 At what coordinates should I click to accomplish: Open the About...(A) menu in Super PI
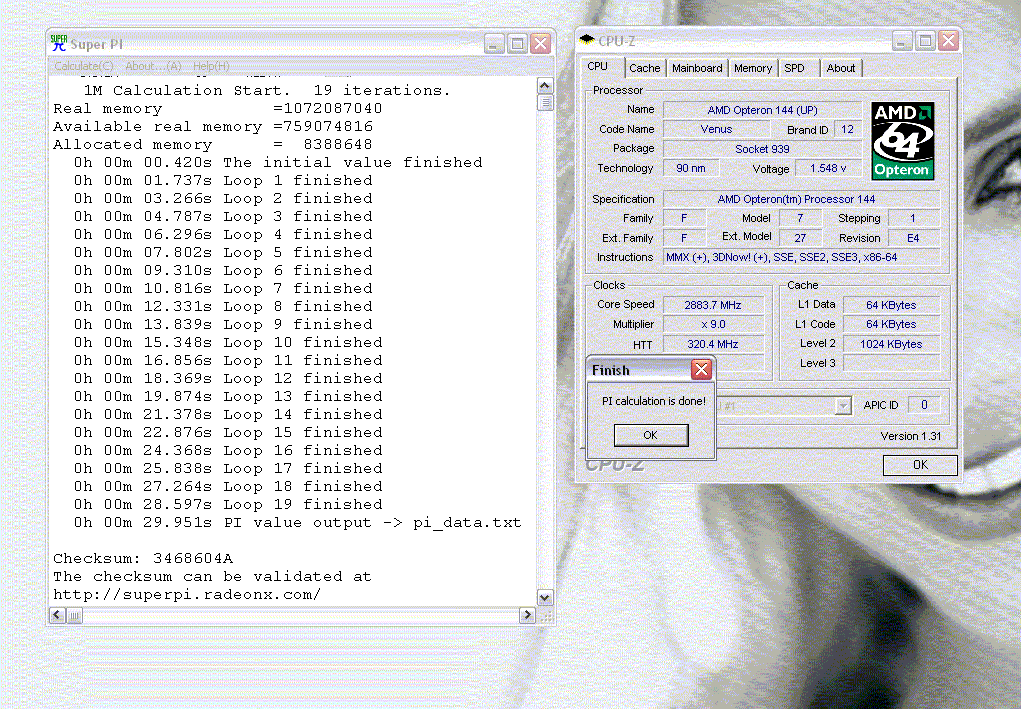(153, 66)
